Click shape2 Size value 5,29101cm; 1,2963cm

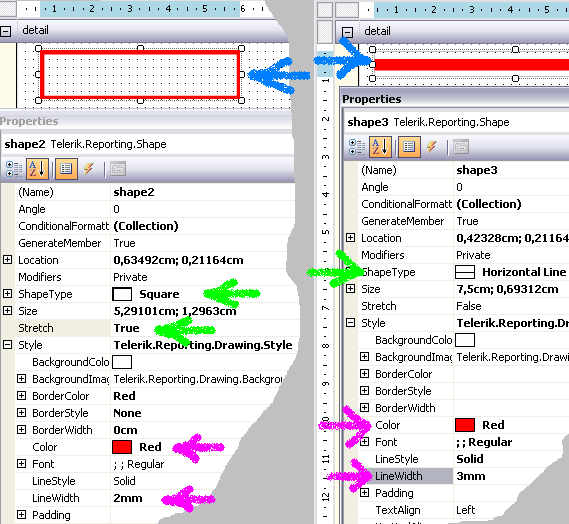click(x=175, y=311)
